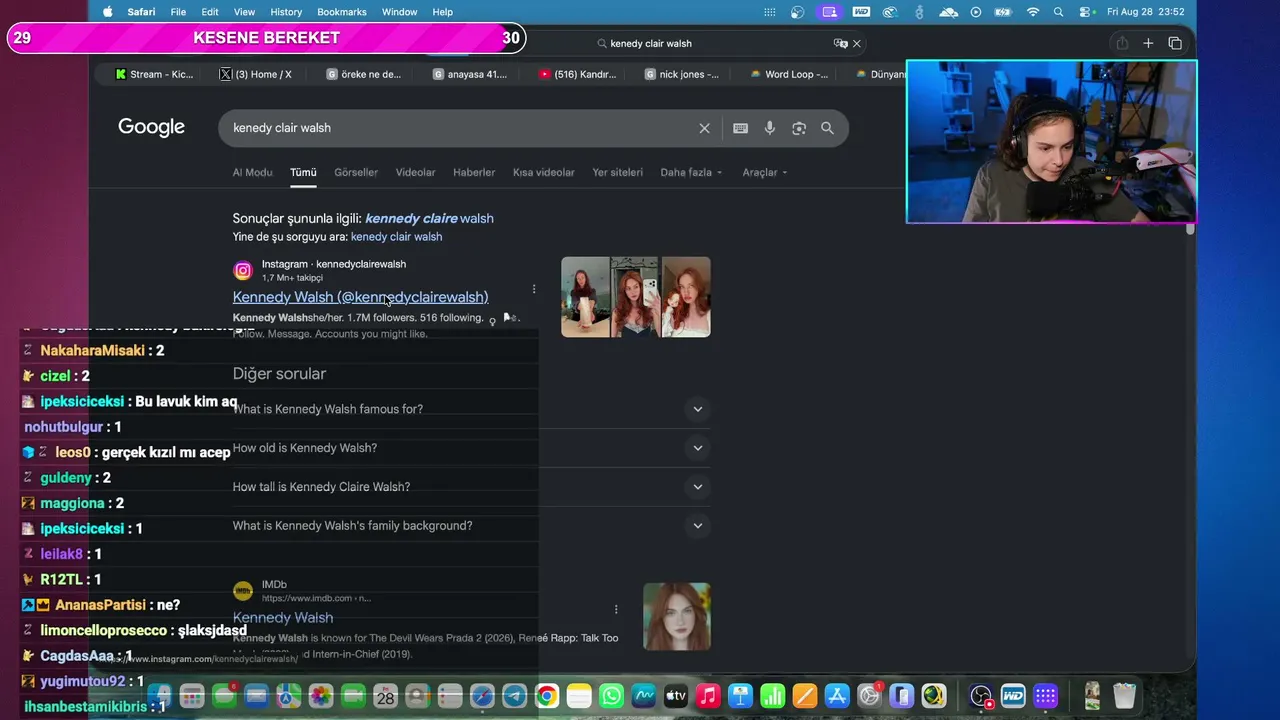Go to Google homepage via logo
The width and height of the screenshot is (1280, 720).
[x=151, y=127]
